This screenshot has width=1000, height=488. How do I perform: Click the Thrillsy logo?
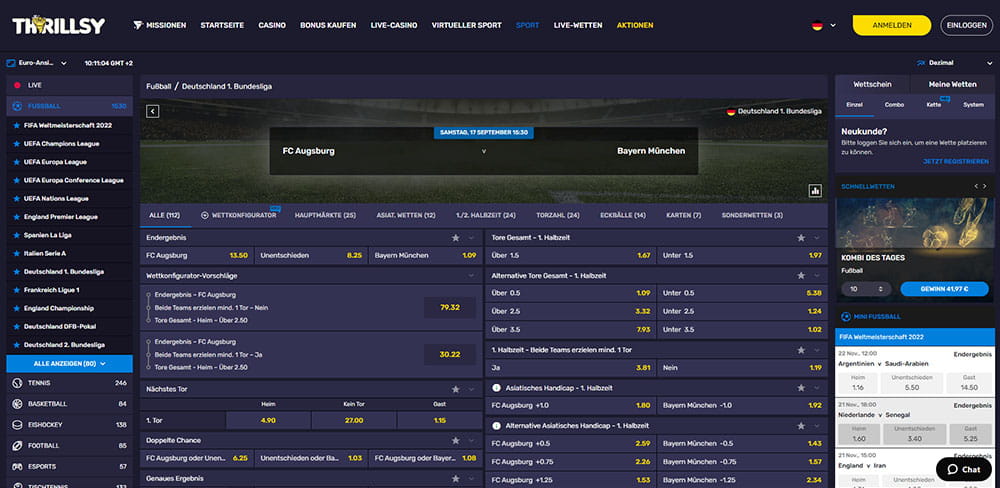click(x=58, y=25)
